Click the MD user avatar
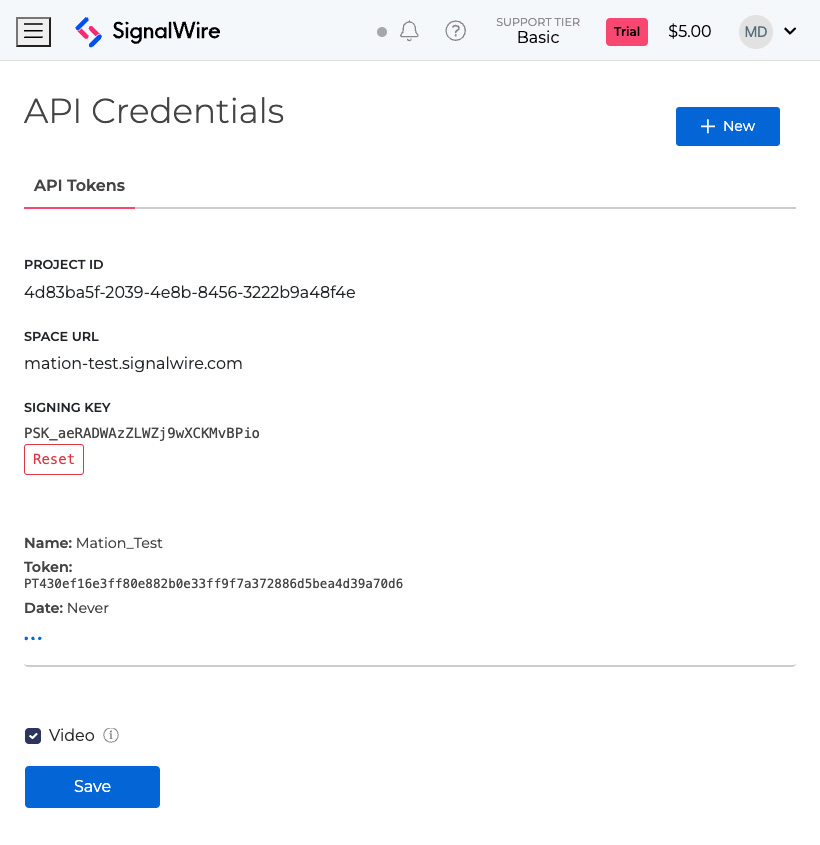Image resolution: width=820 pixels, height=845 pixels. coord(755,32)
